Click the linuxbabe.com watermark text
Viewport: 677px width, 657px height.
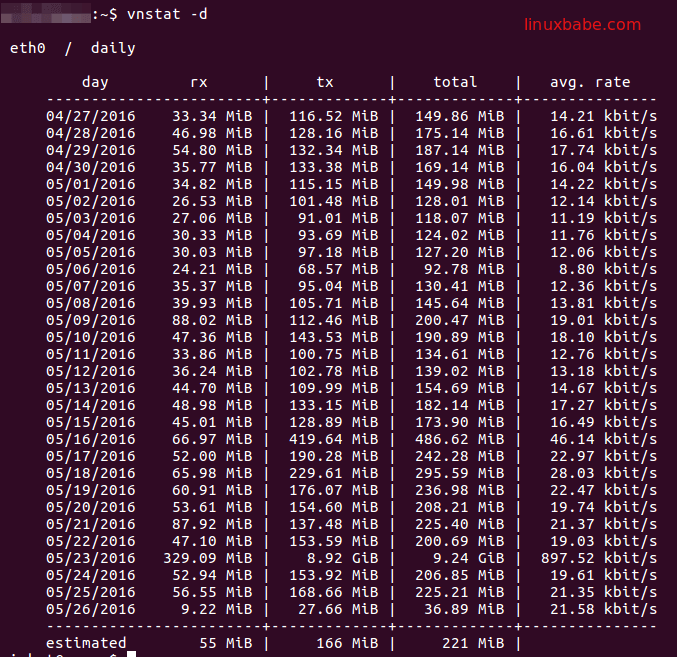click(x=582, y=24)
